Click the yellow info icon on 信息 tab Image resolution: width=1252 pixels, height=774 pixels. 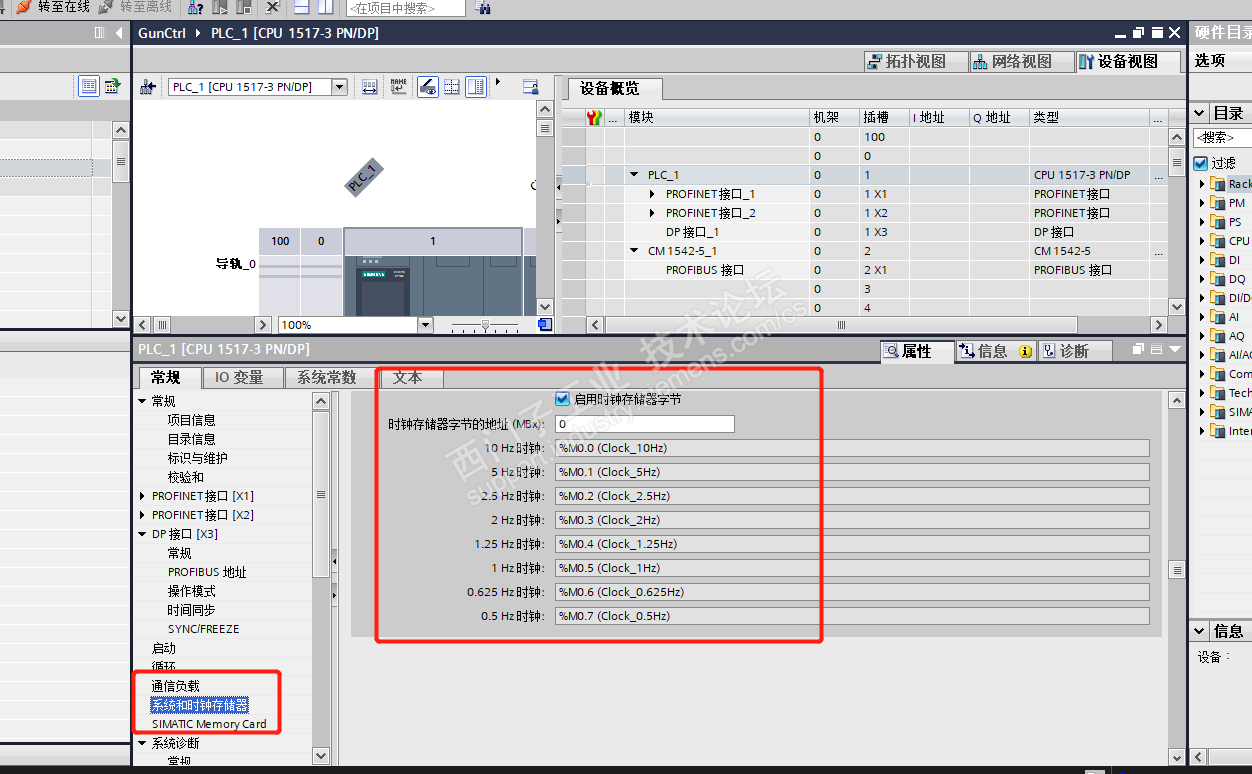[x=1025, y=351]
